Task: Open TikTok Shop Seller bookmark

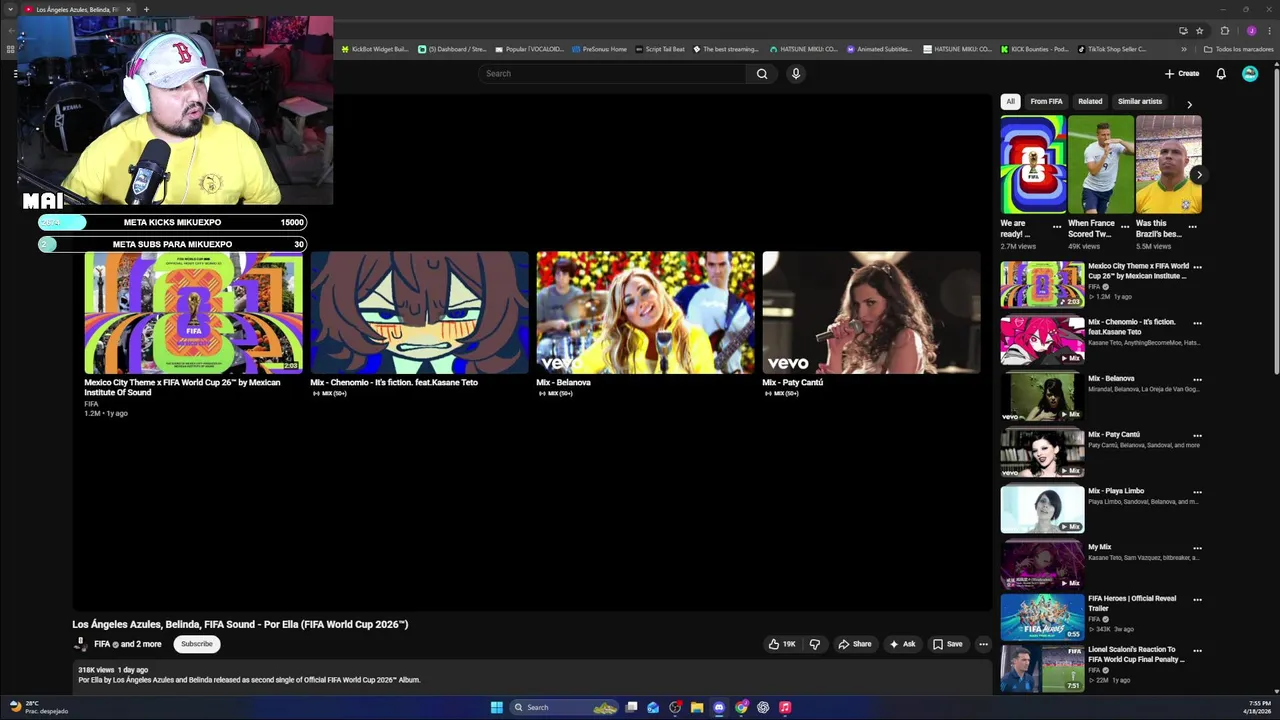Action: tap(1112, 49)
